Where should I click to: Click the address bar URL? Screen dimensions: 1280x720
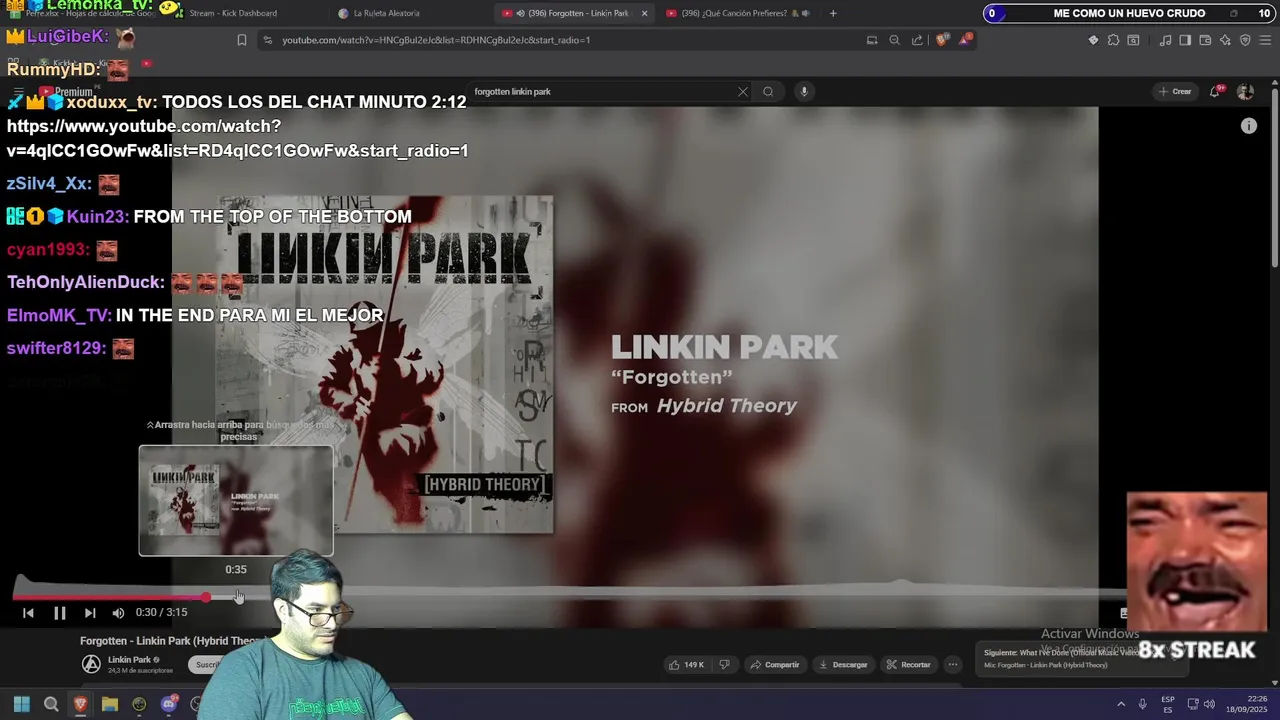coord(436,40)
